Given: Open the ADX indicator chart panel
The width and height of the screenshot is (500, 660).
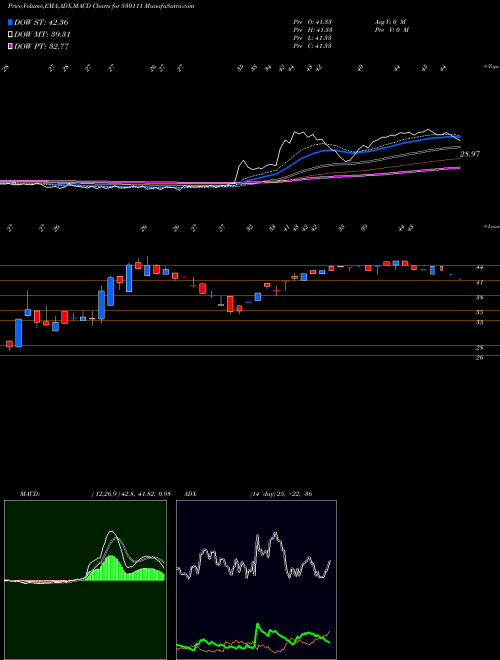Looking at the screenshot, I should [x=256, y=580].
